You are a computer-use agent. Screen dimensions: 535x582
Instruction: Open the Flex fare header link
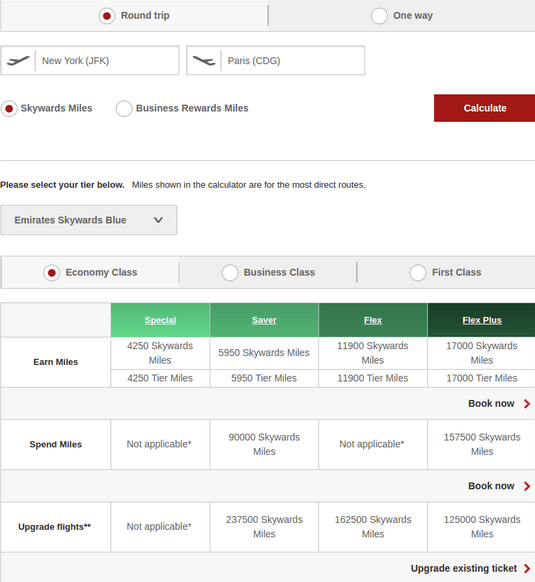click(373, 320)
